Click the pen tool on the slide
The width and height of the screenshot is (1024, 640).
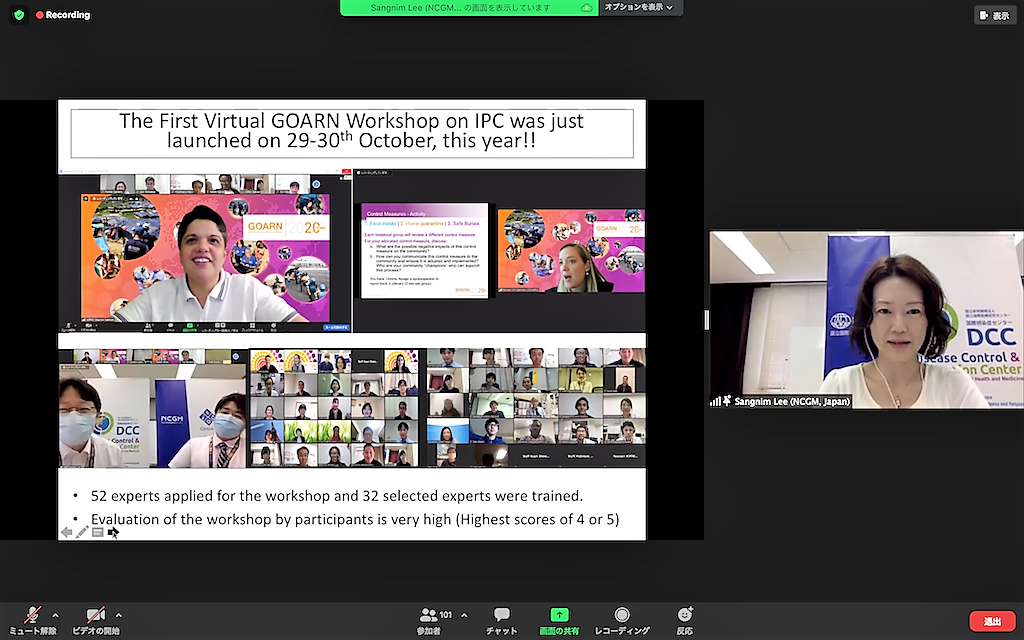point(82,532)
